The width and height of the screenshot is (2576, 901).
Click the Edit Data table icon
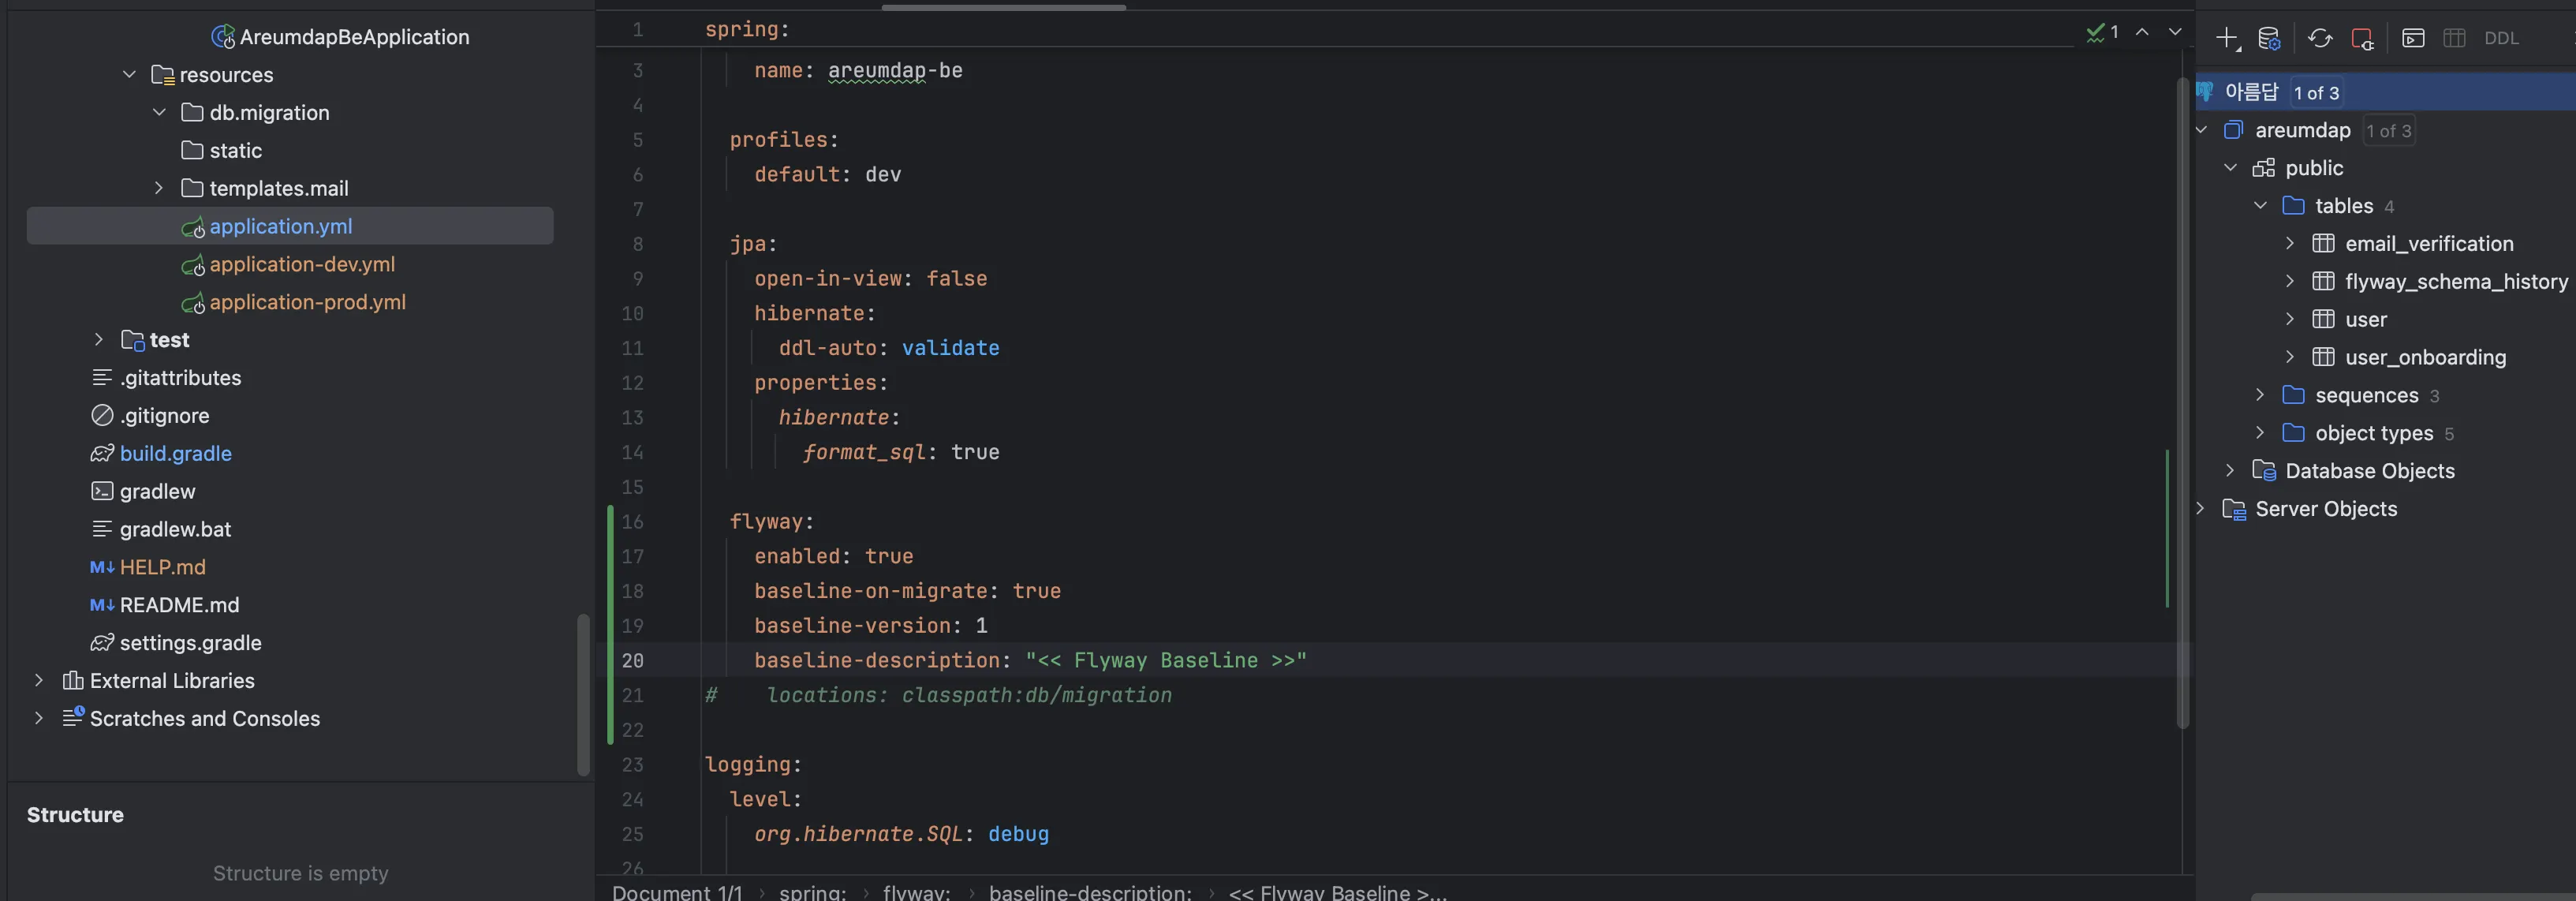click(x=2454, y=38)
